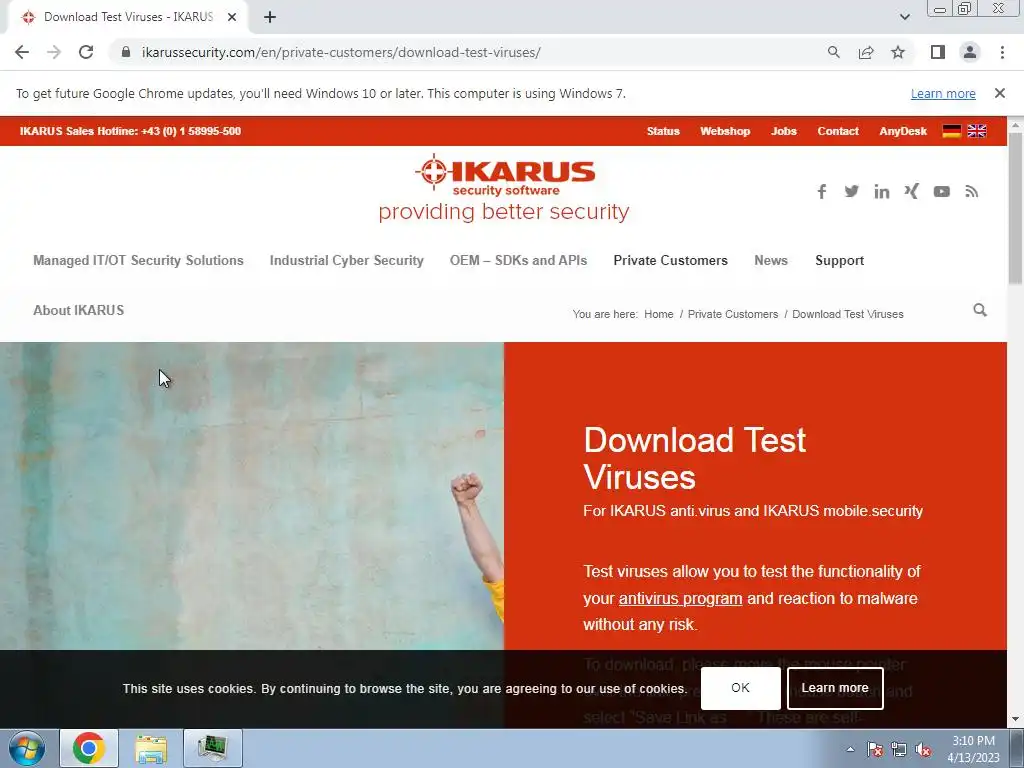Image resolution: width=1024 pixels, height=768 pixels.
Task: Click the zoom magnifier icon in the address bar
Action: [x=833, y=52]
